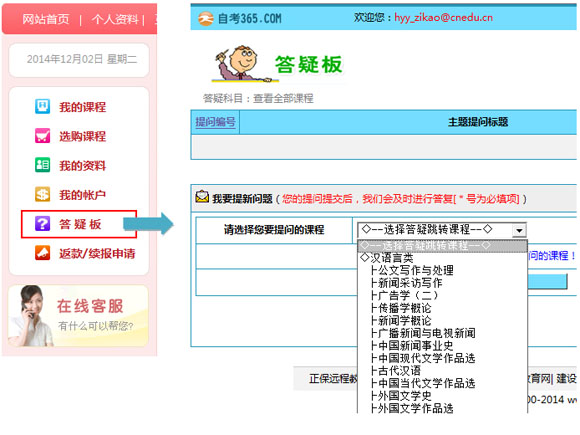
Task: Click the 请选择您要提问的课程 label
Action: [274, 230]
